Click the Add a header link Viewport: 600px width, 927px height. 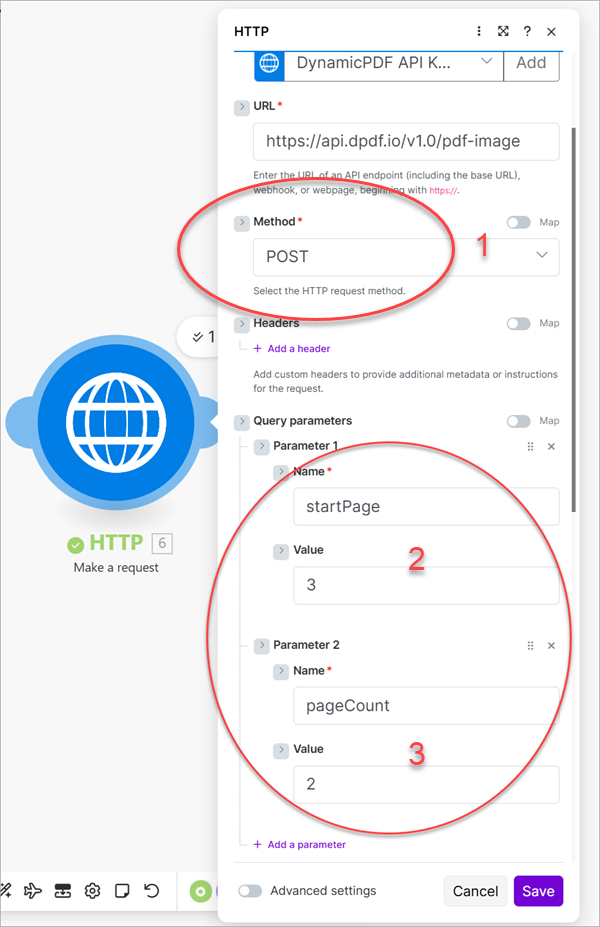pyautogui.click(x=292, y=349)
